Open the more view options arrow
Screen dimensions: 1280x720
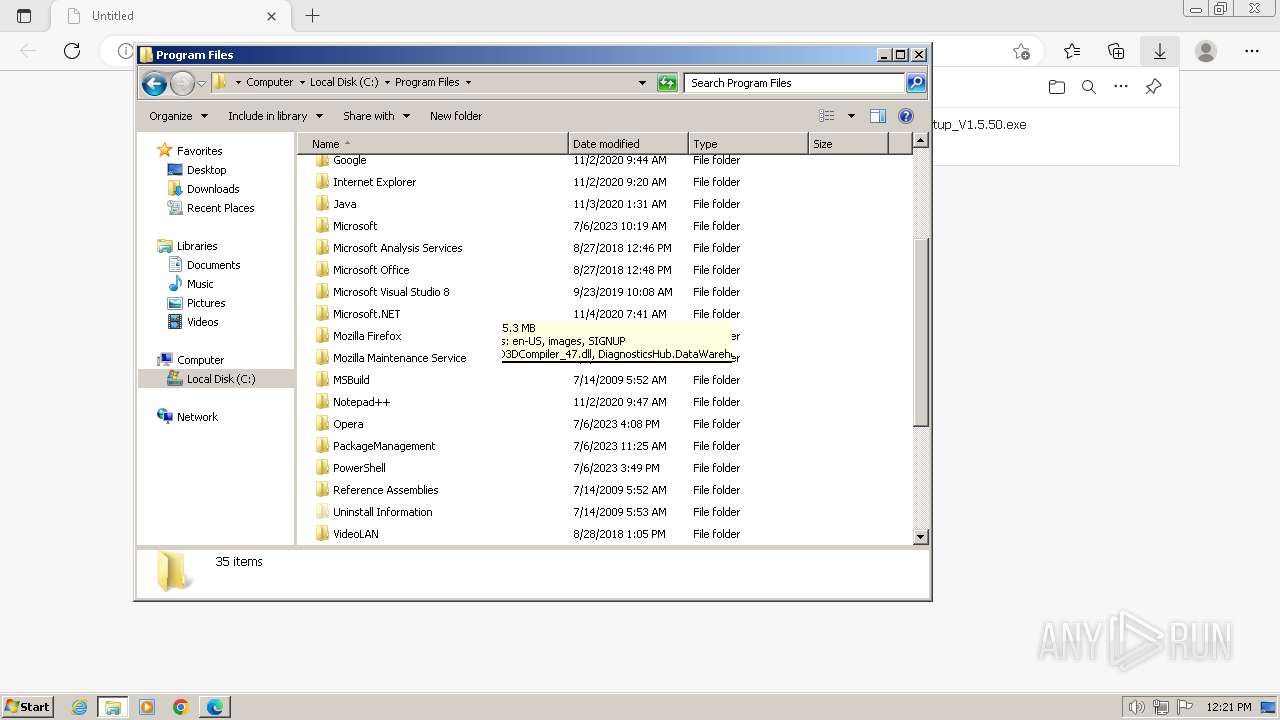[x=851, y=116]
